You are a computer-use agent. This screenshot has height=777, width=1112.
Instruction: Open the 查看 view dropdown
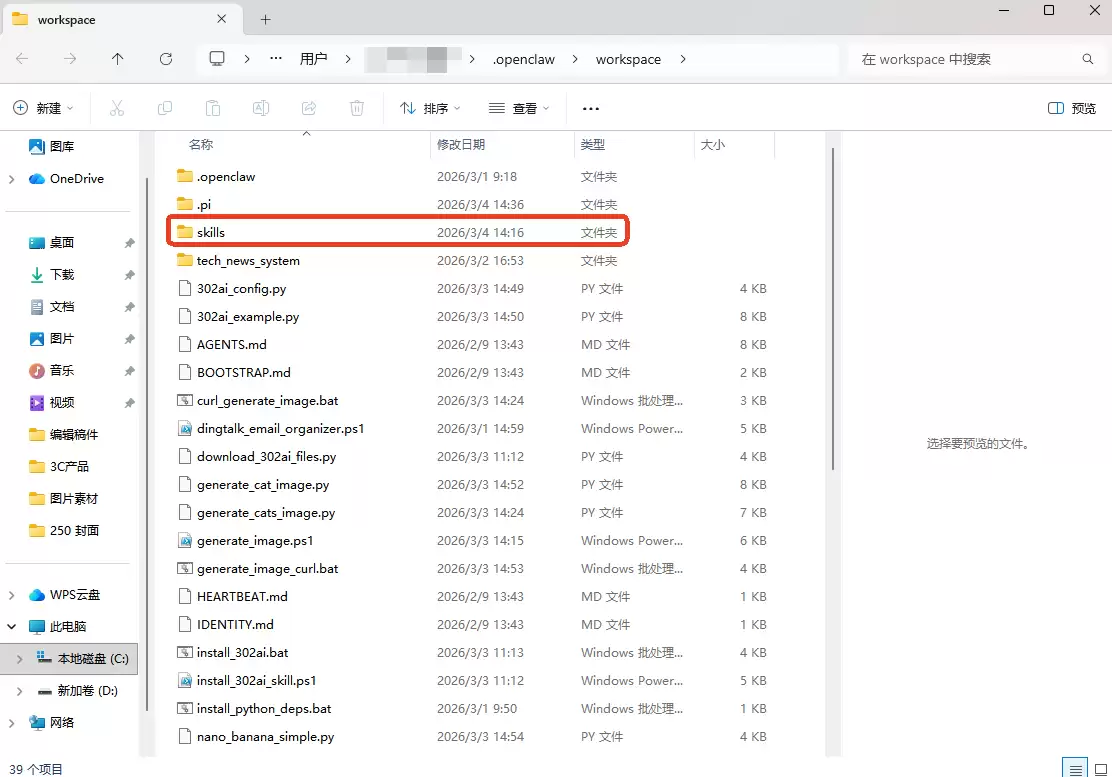point(519,108)
